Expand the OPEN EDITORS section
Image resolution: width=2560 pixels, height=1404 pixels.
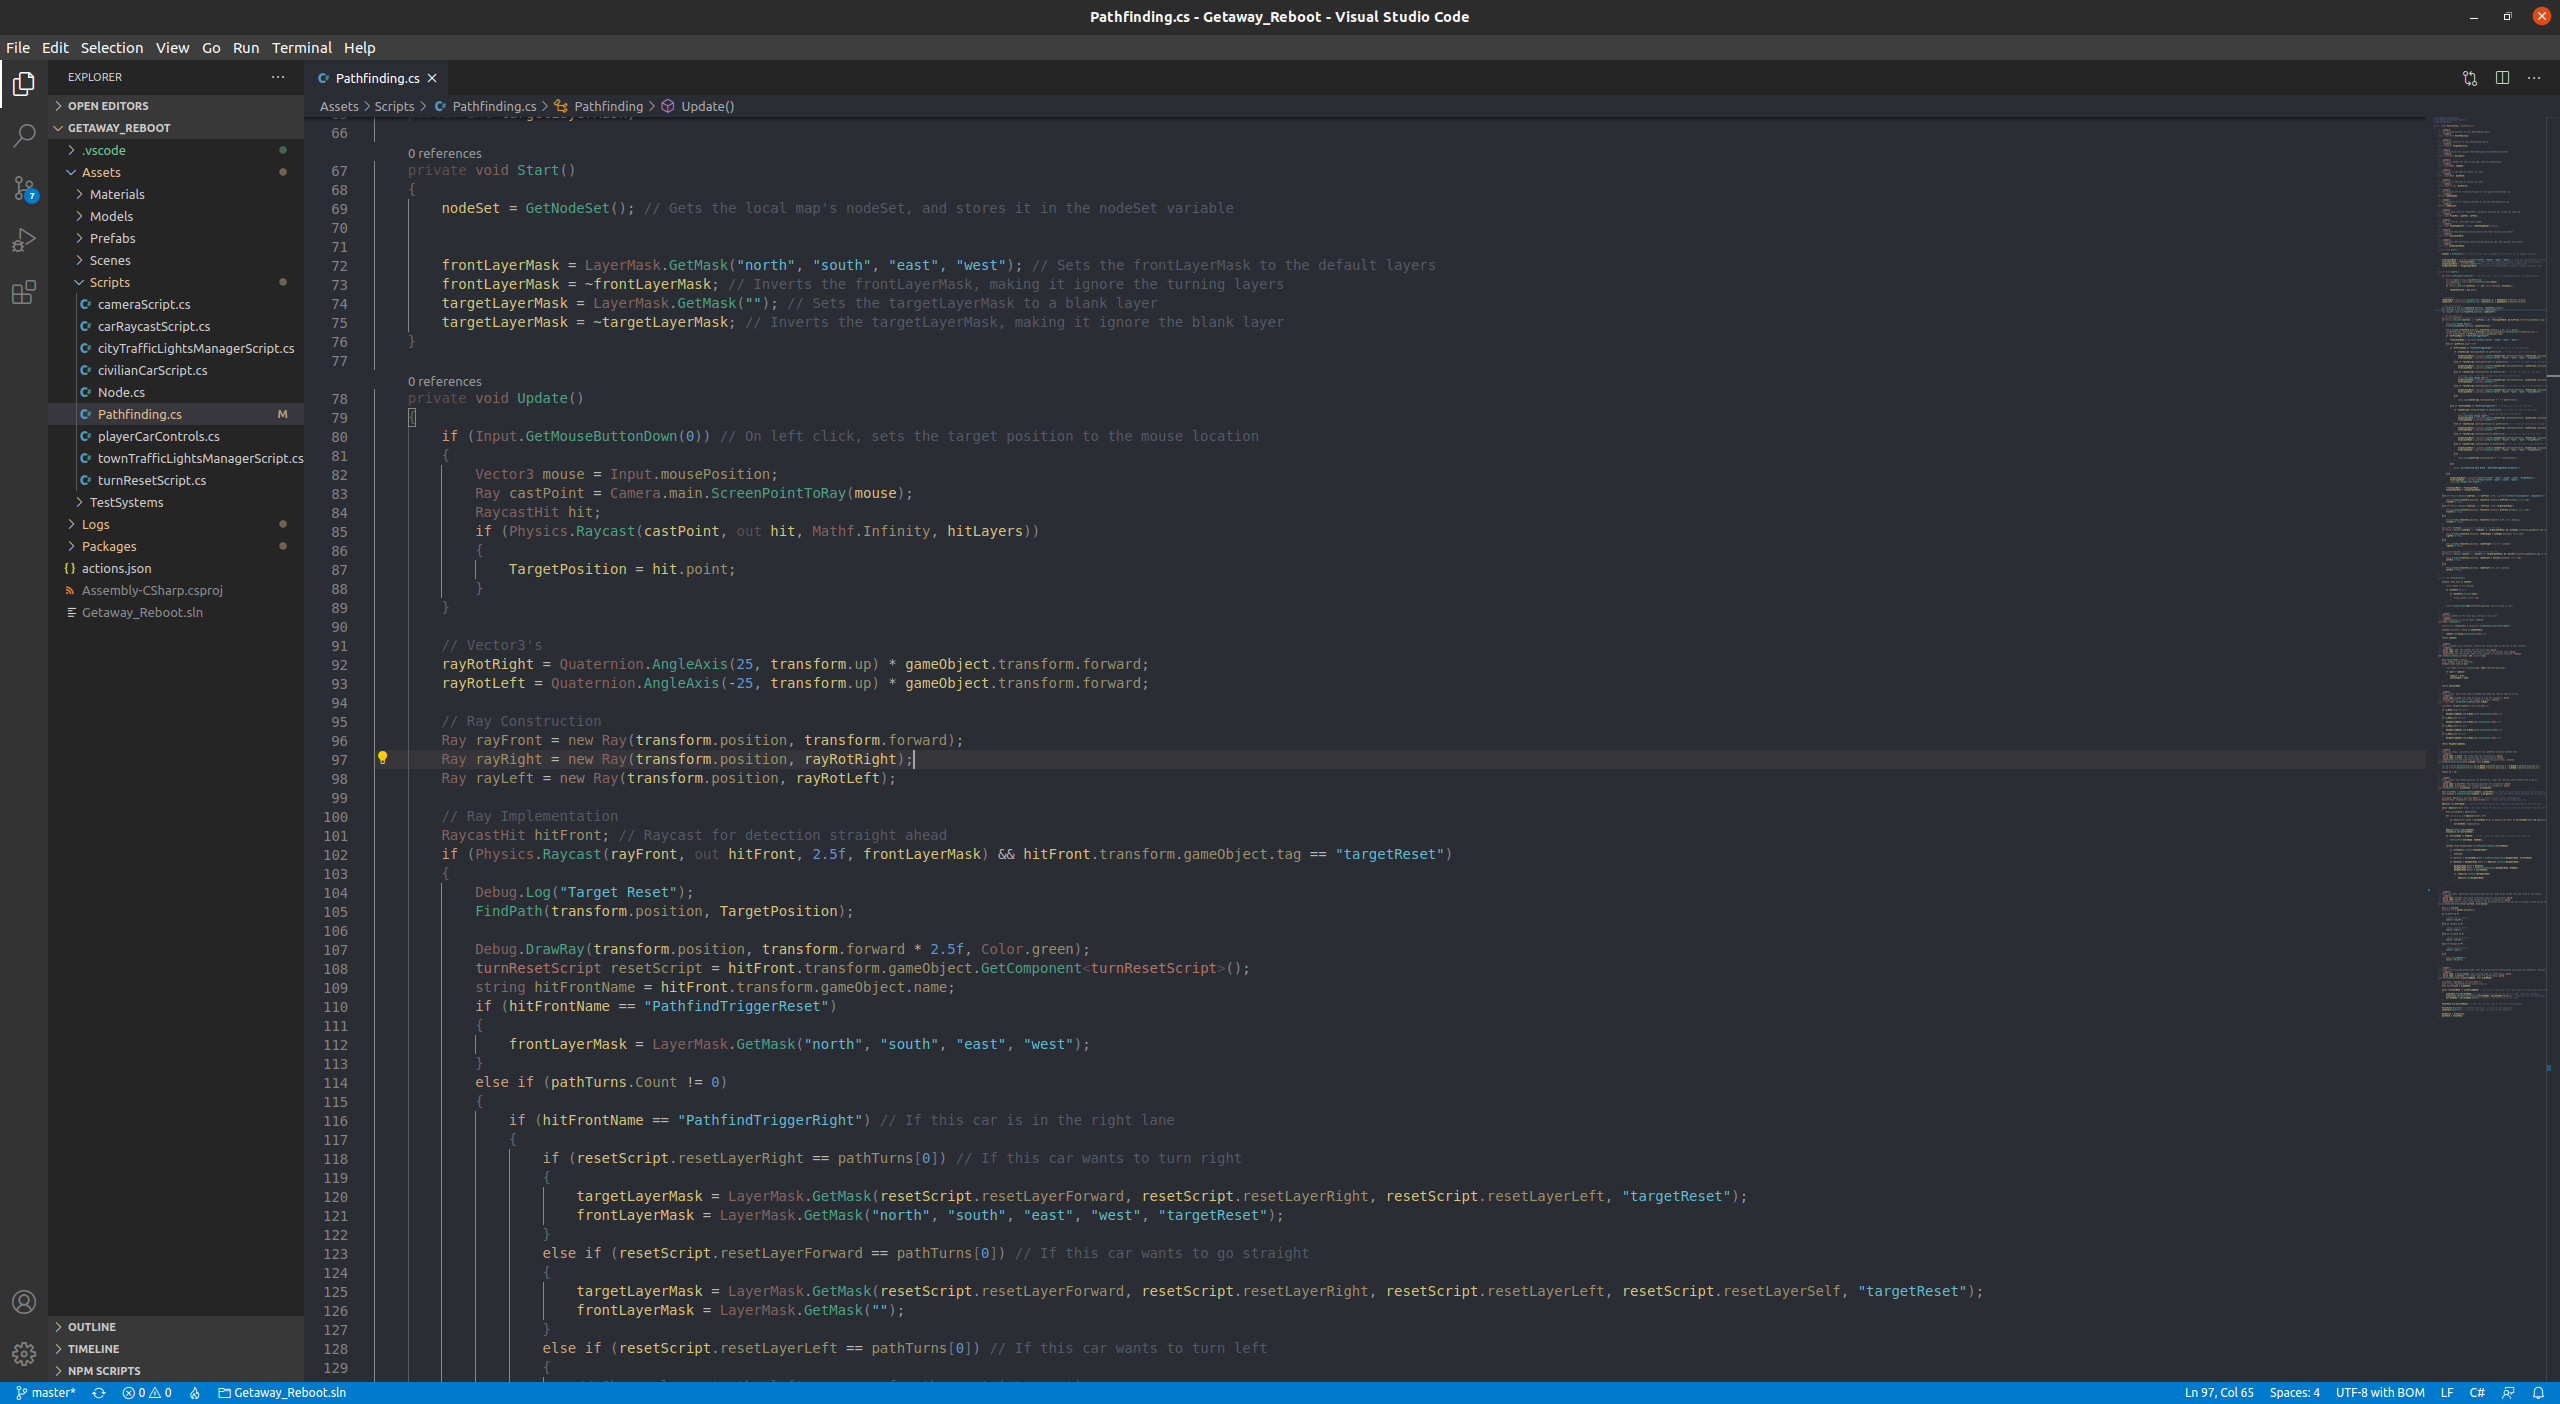[108, 106]
